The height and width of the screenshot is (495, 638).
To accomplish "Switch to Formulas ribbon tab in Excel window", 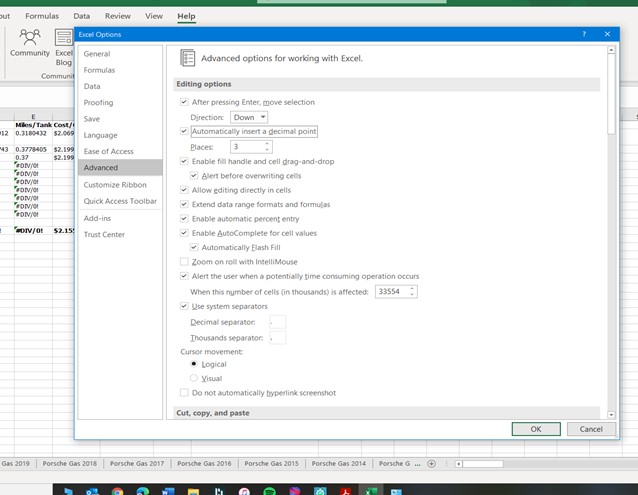I will [x=42, y=16].
